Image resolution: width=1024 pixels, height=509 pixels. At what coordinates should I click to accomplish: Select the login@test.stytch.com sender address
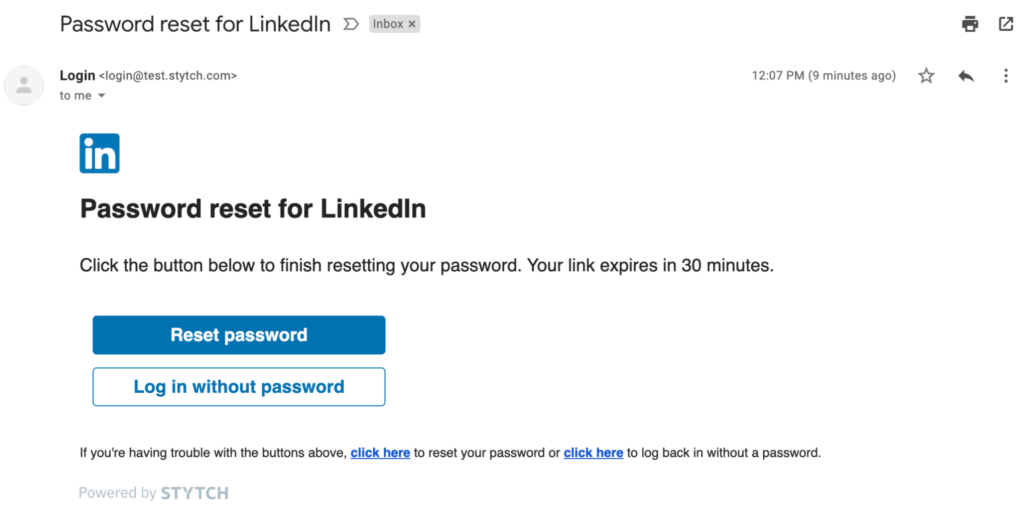click(168, 75)
